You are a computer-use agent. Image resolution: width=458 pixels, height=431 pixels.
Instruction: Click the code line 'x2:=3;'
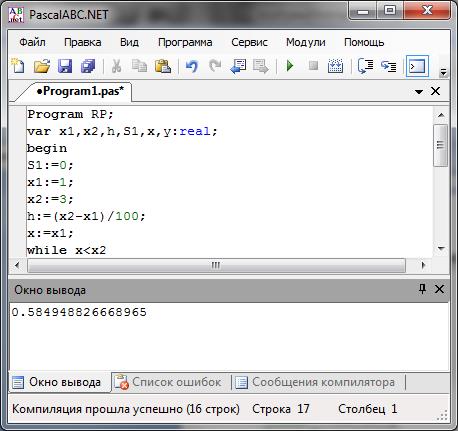click(50, 199)
